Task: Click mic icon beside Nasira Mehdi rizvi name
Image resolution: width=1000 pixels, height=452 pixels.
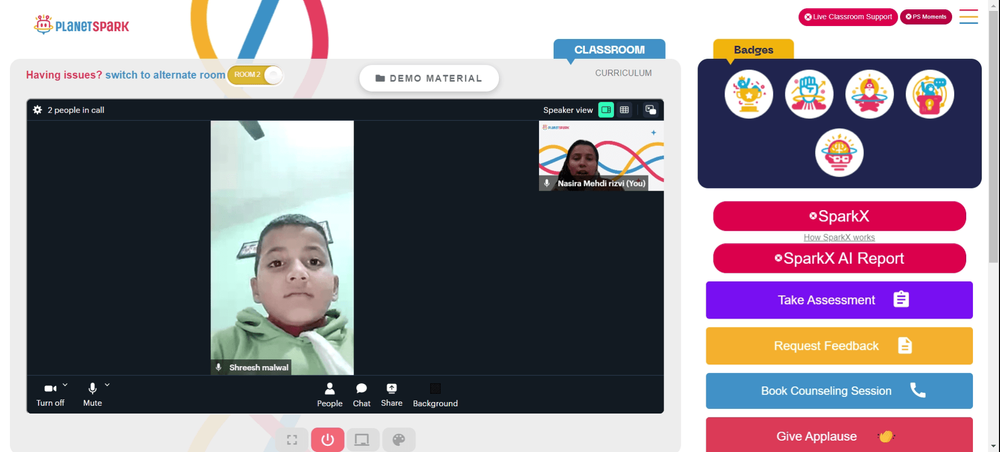Action: tap(547, 183)
